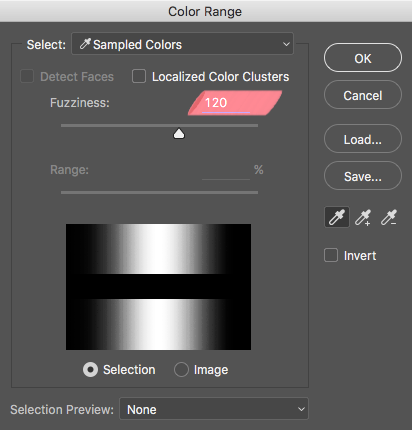Open the Selection Preview dropdown
The height and width of the screenshot is (430, 412).
pyautogui.click(x=214, y=409)
